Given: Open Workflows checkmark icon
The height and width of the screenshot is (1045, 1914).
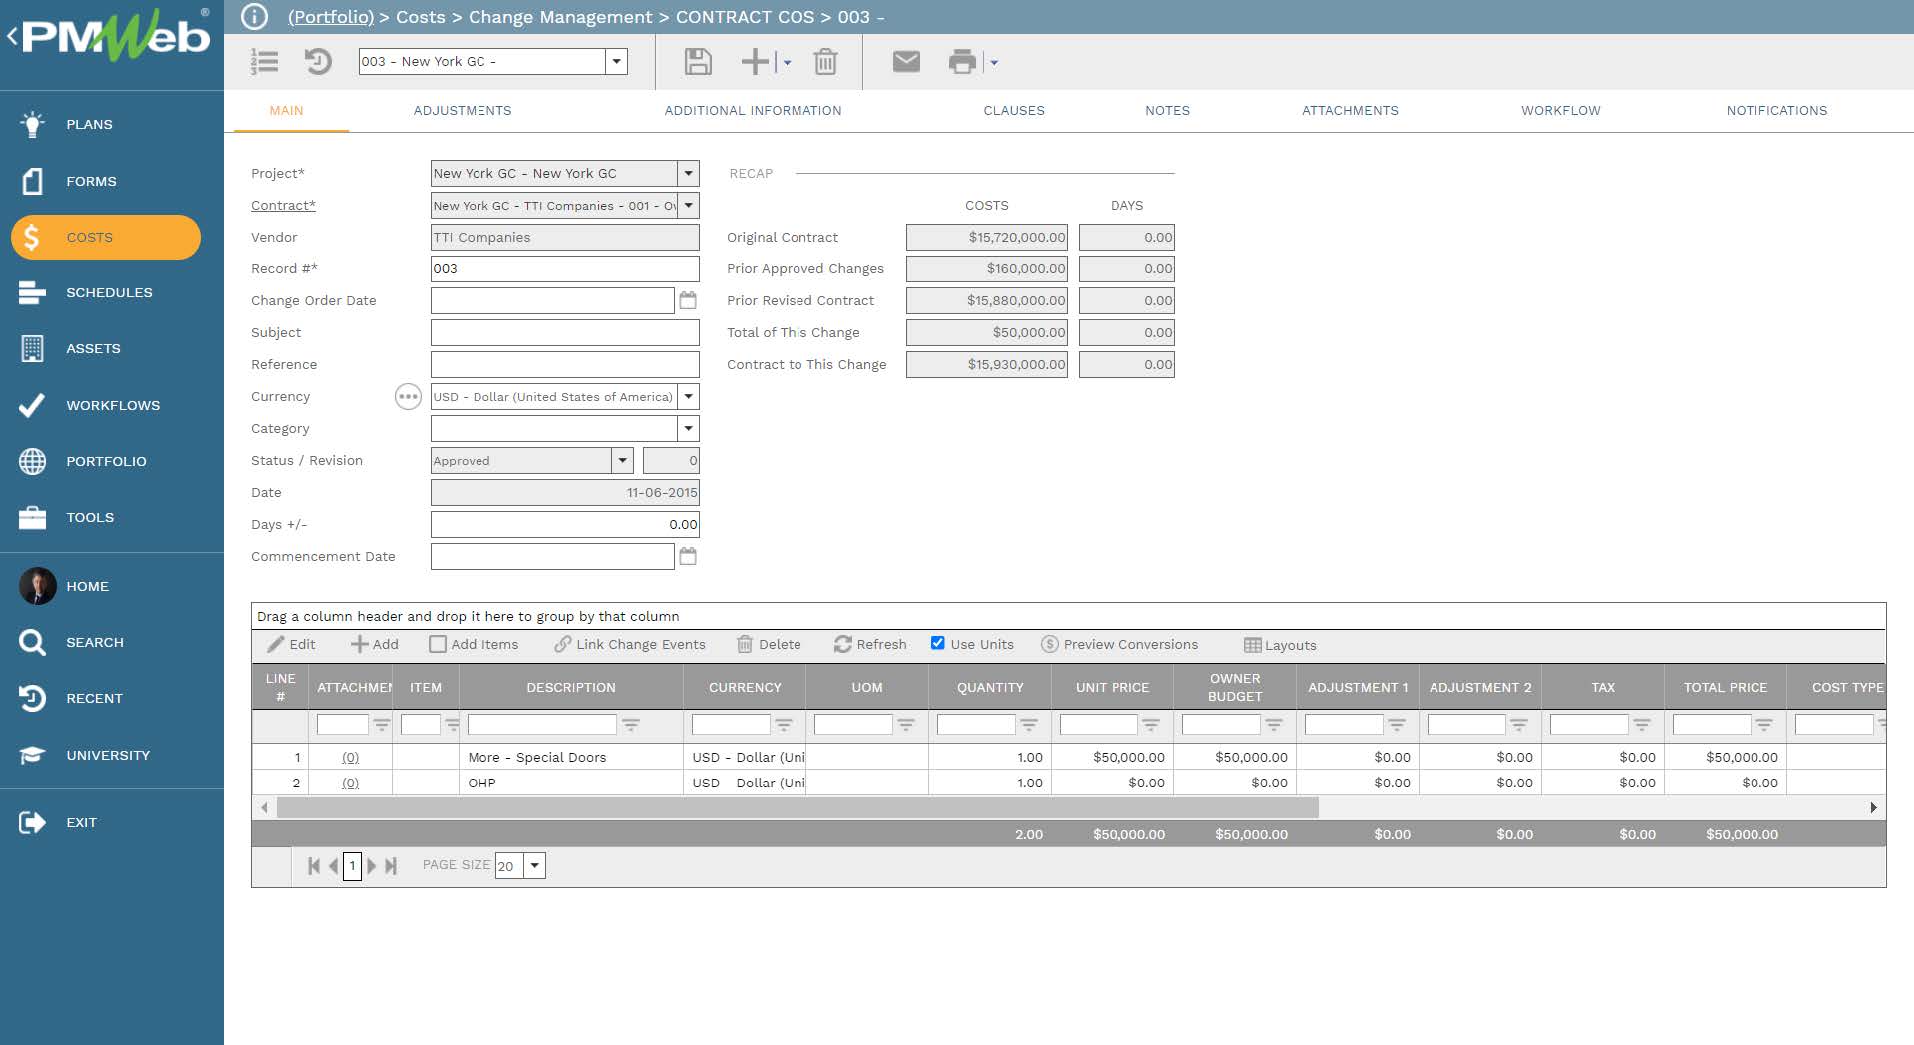Looking at the screenshot, I should click(x=32, y=405).
